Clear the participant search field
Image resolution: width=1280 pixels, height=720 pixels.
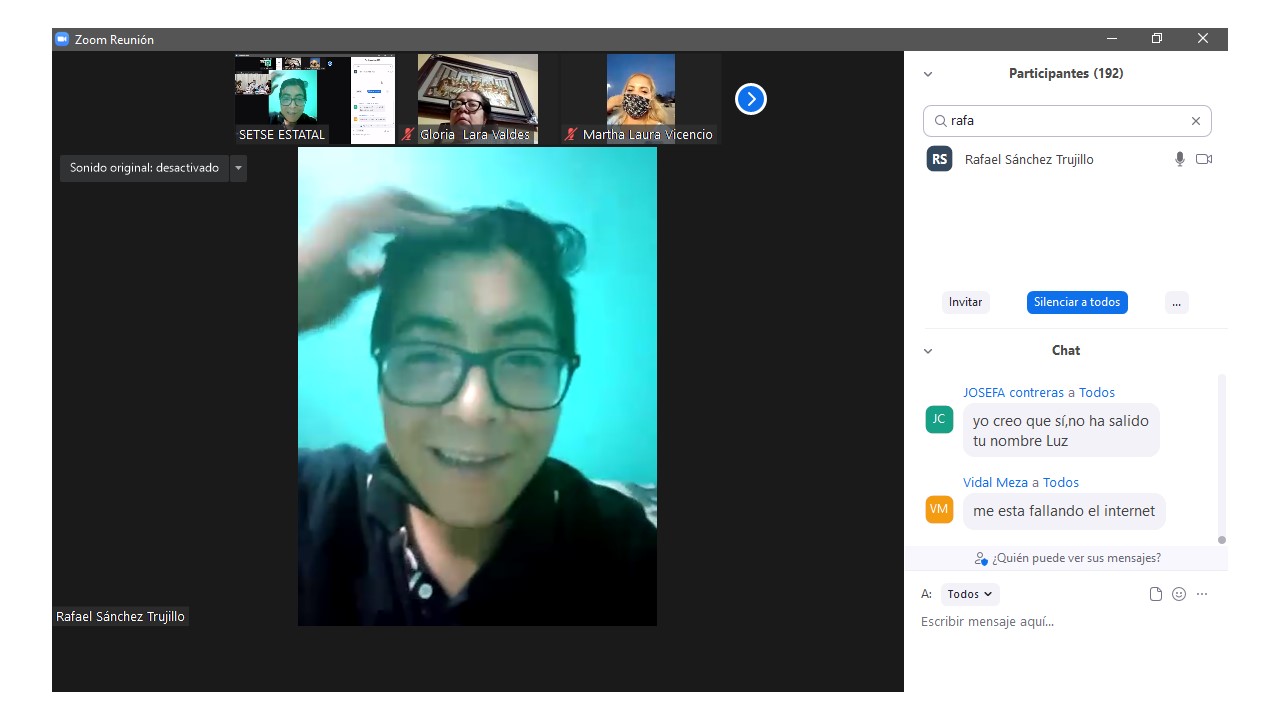tap(1195, 121)
